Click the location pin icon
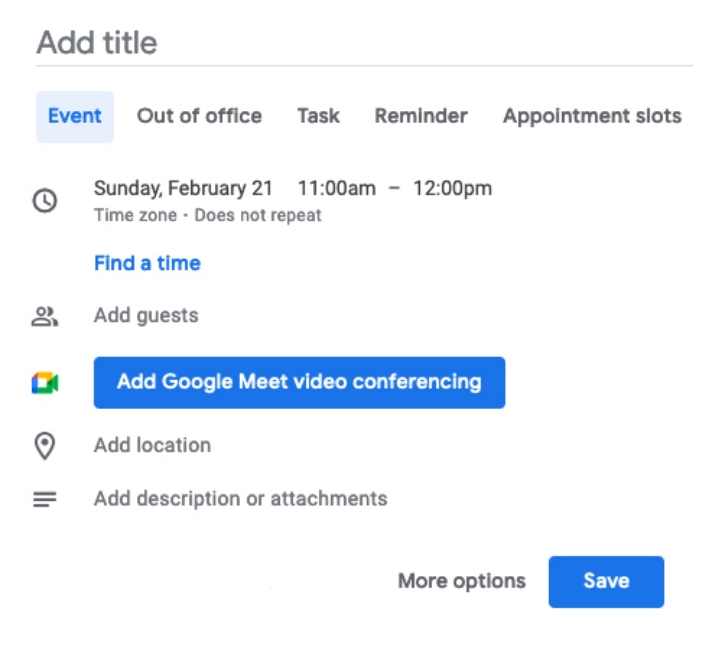 pos(45,446)
